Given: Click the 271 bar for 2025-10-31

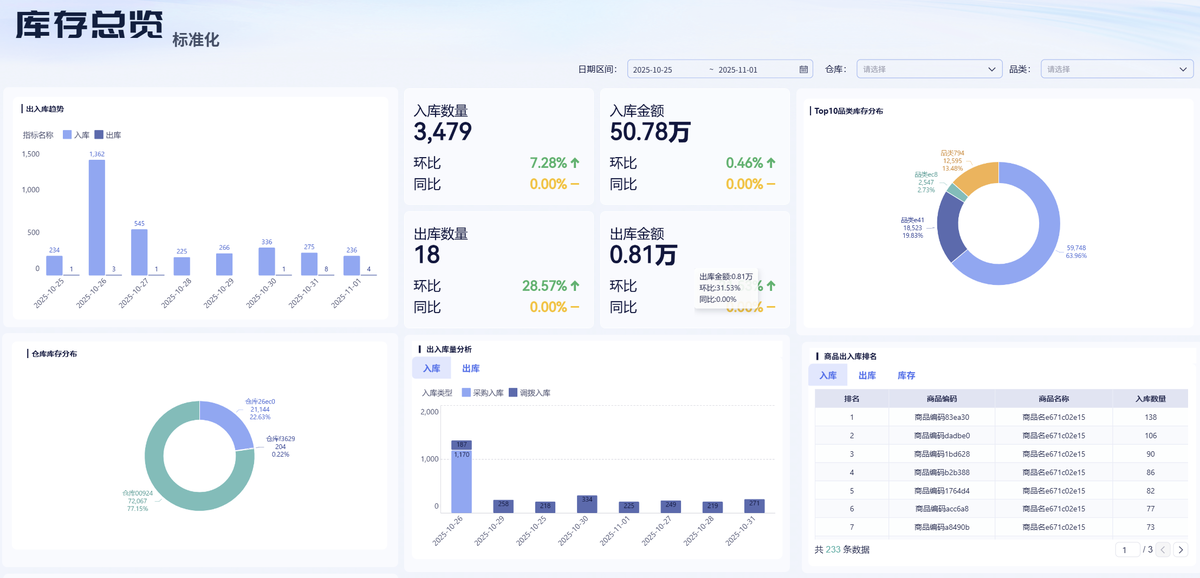Looking at the screenshot, I should tap(755, 506).
